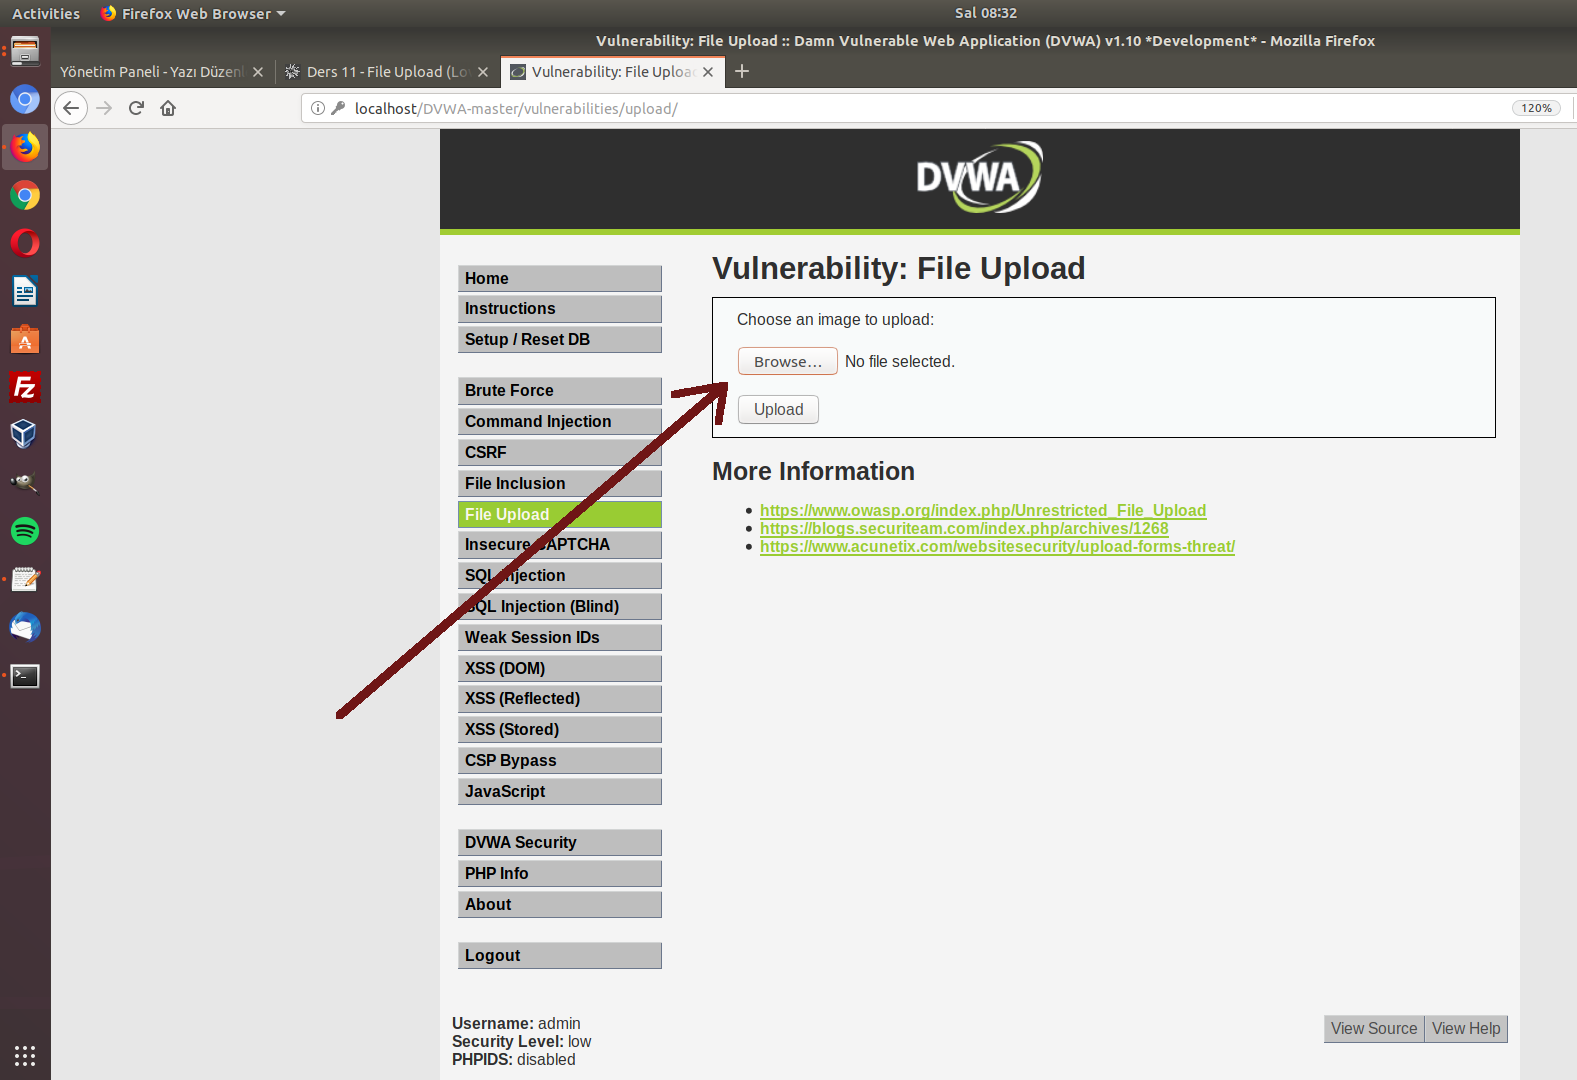Open DVWA Security settings
Screen dimensions: 1577x1080
pyautogui.click(x=560, y=843)
